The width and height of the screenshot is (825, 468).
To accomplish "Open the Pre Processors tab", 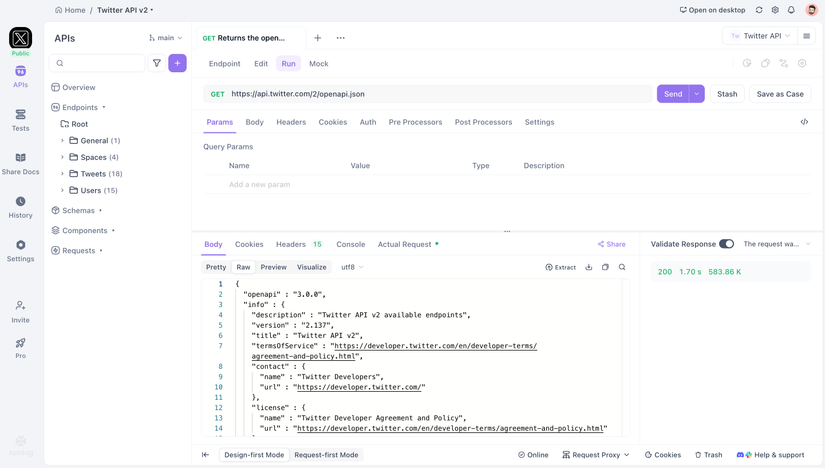I will coord(415,122).
